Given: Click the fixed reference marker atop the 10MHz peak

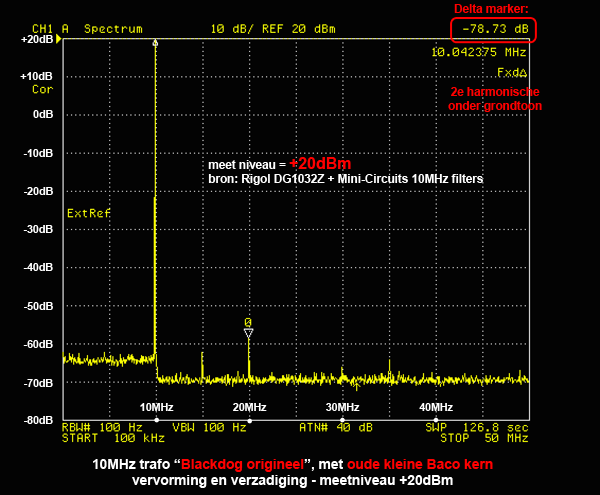Looking at the screenshot, I should [155, 42].
